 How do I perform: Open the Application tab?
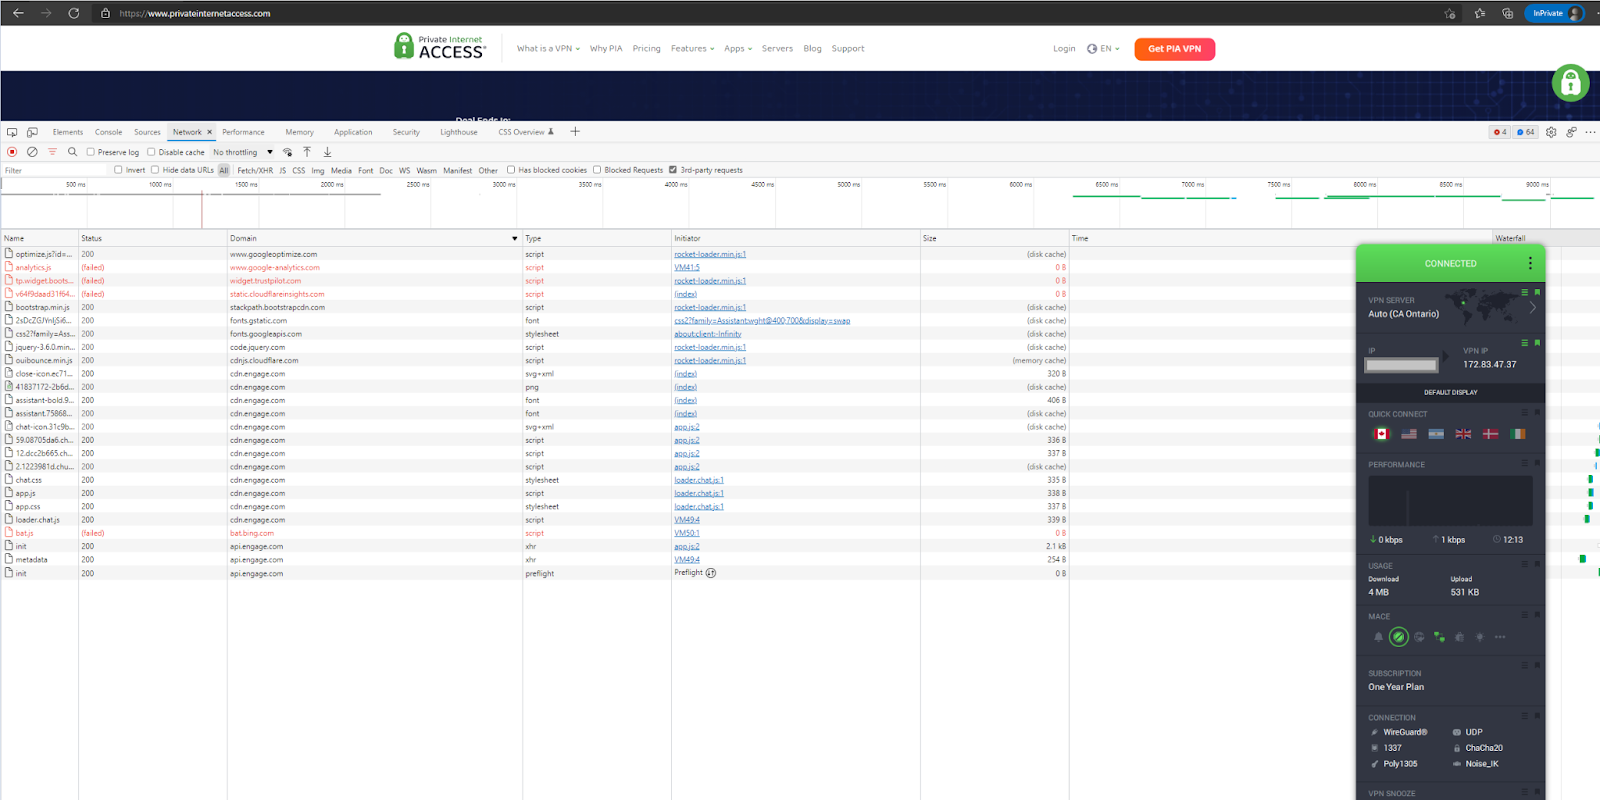353,132
